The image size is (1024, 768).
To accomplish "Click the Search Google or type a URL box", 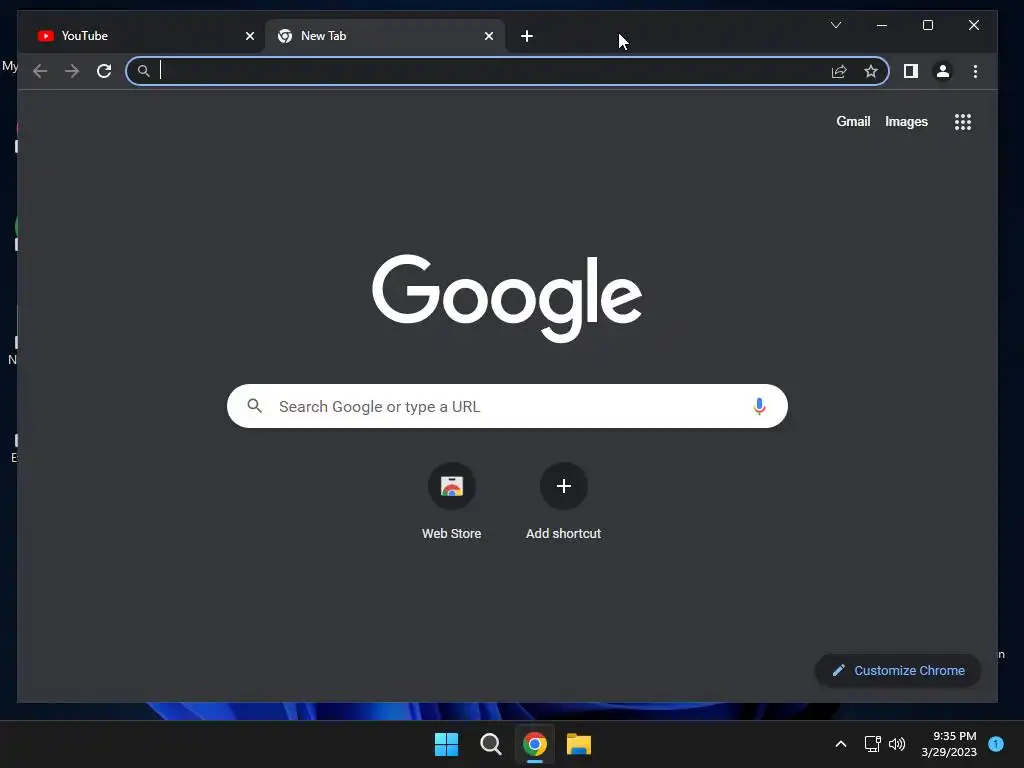I will 507,406.
